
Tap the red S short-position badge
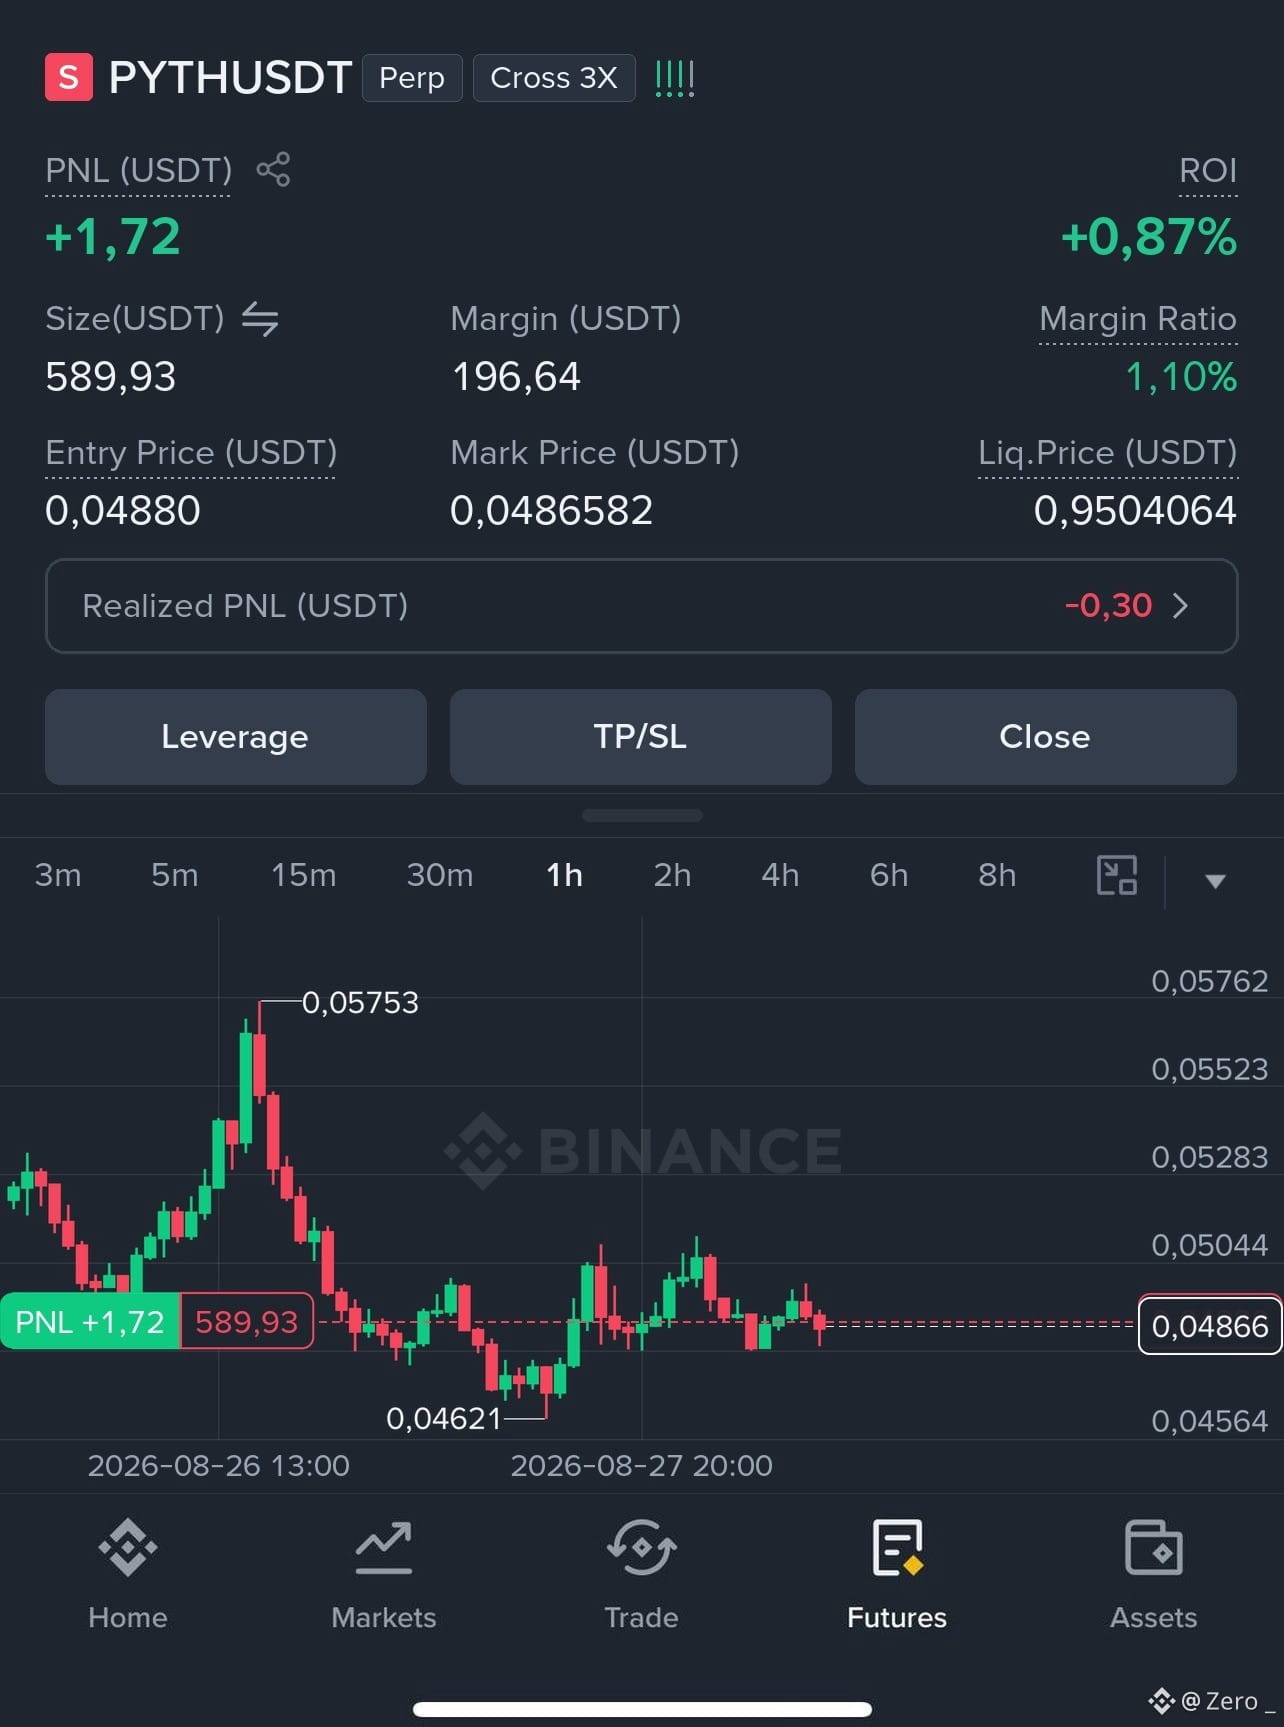[x=69, y=77]
